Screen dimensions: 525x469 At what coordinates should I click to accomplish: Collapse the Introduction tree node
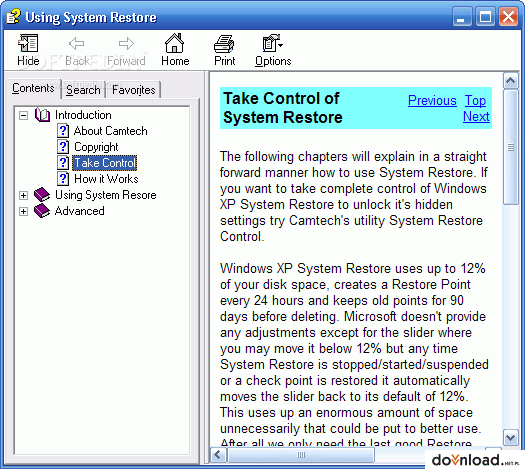(23, 115)
